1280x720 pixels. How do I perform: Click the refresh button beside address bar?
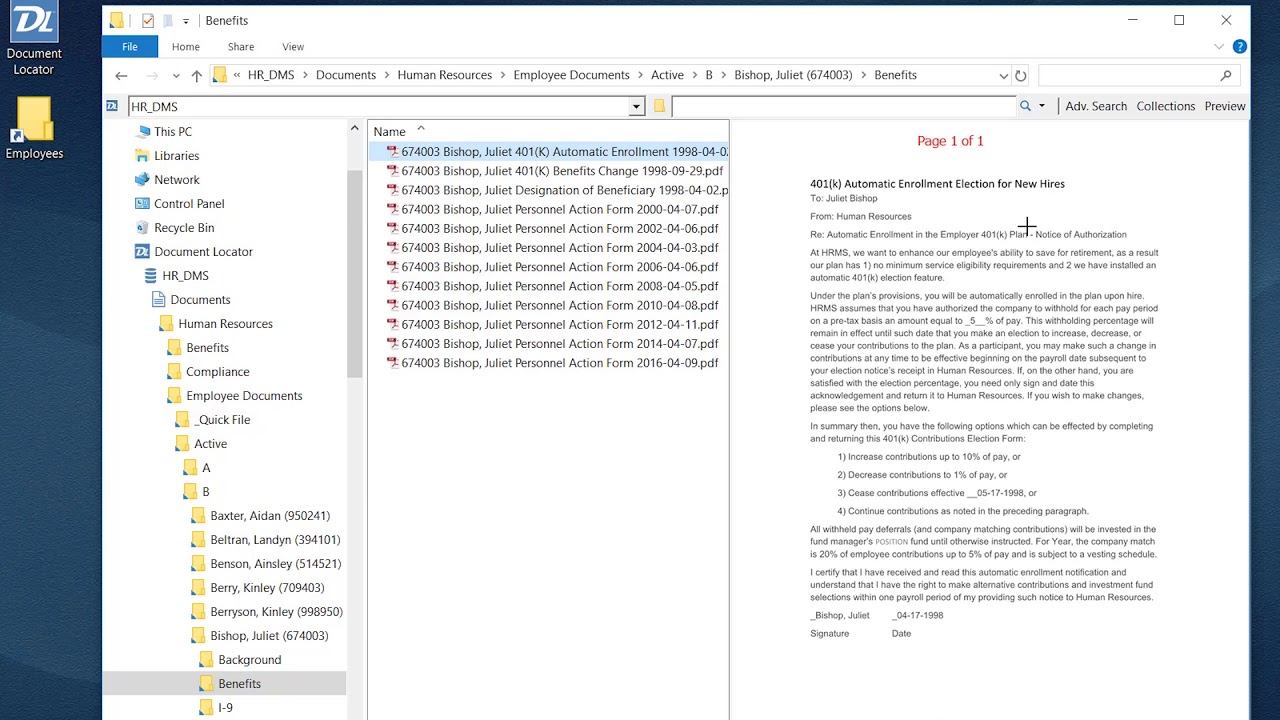[1020, 75]
